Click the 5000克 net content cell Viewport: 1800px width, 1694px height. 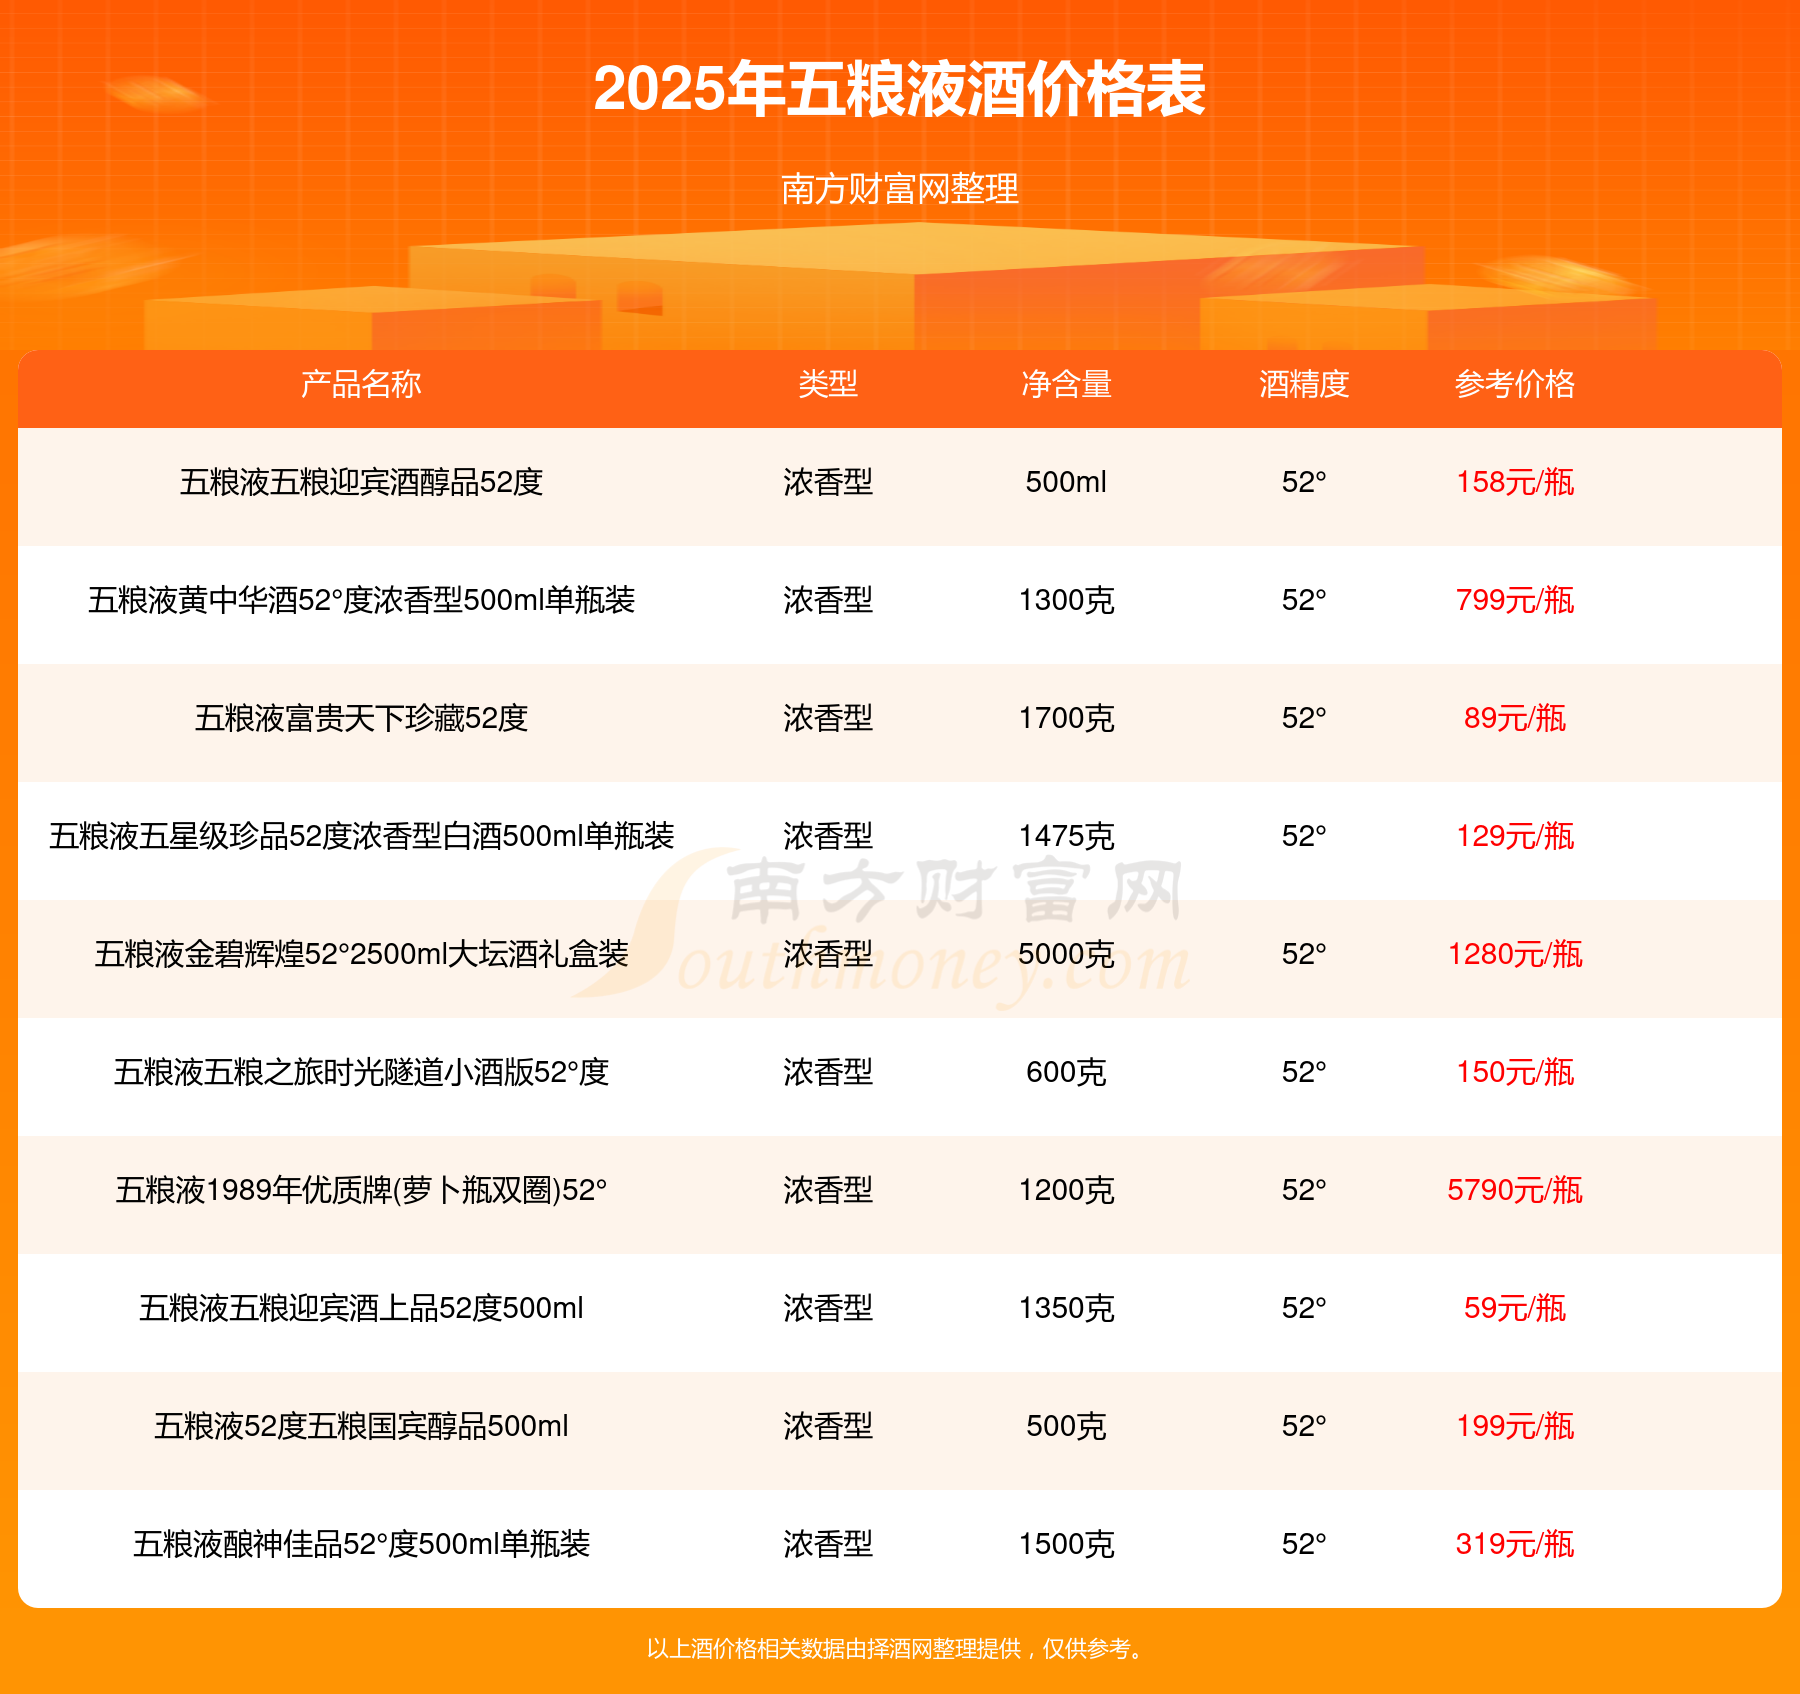tap(1066, 954)
